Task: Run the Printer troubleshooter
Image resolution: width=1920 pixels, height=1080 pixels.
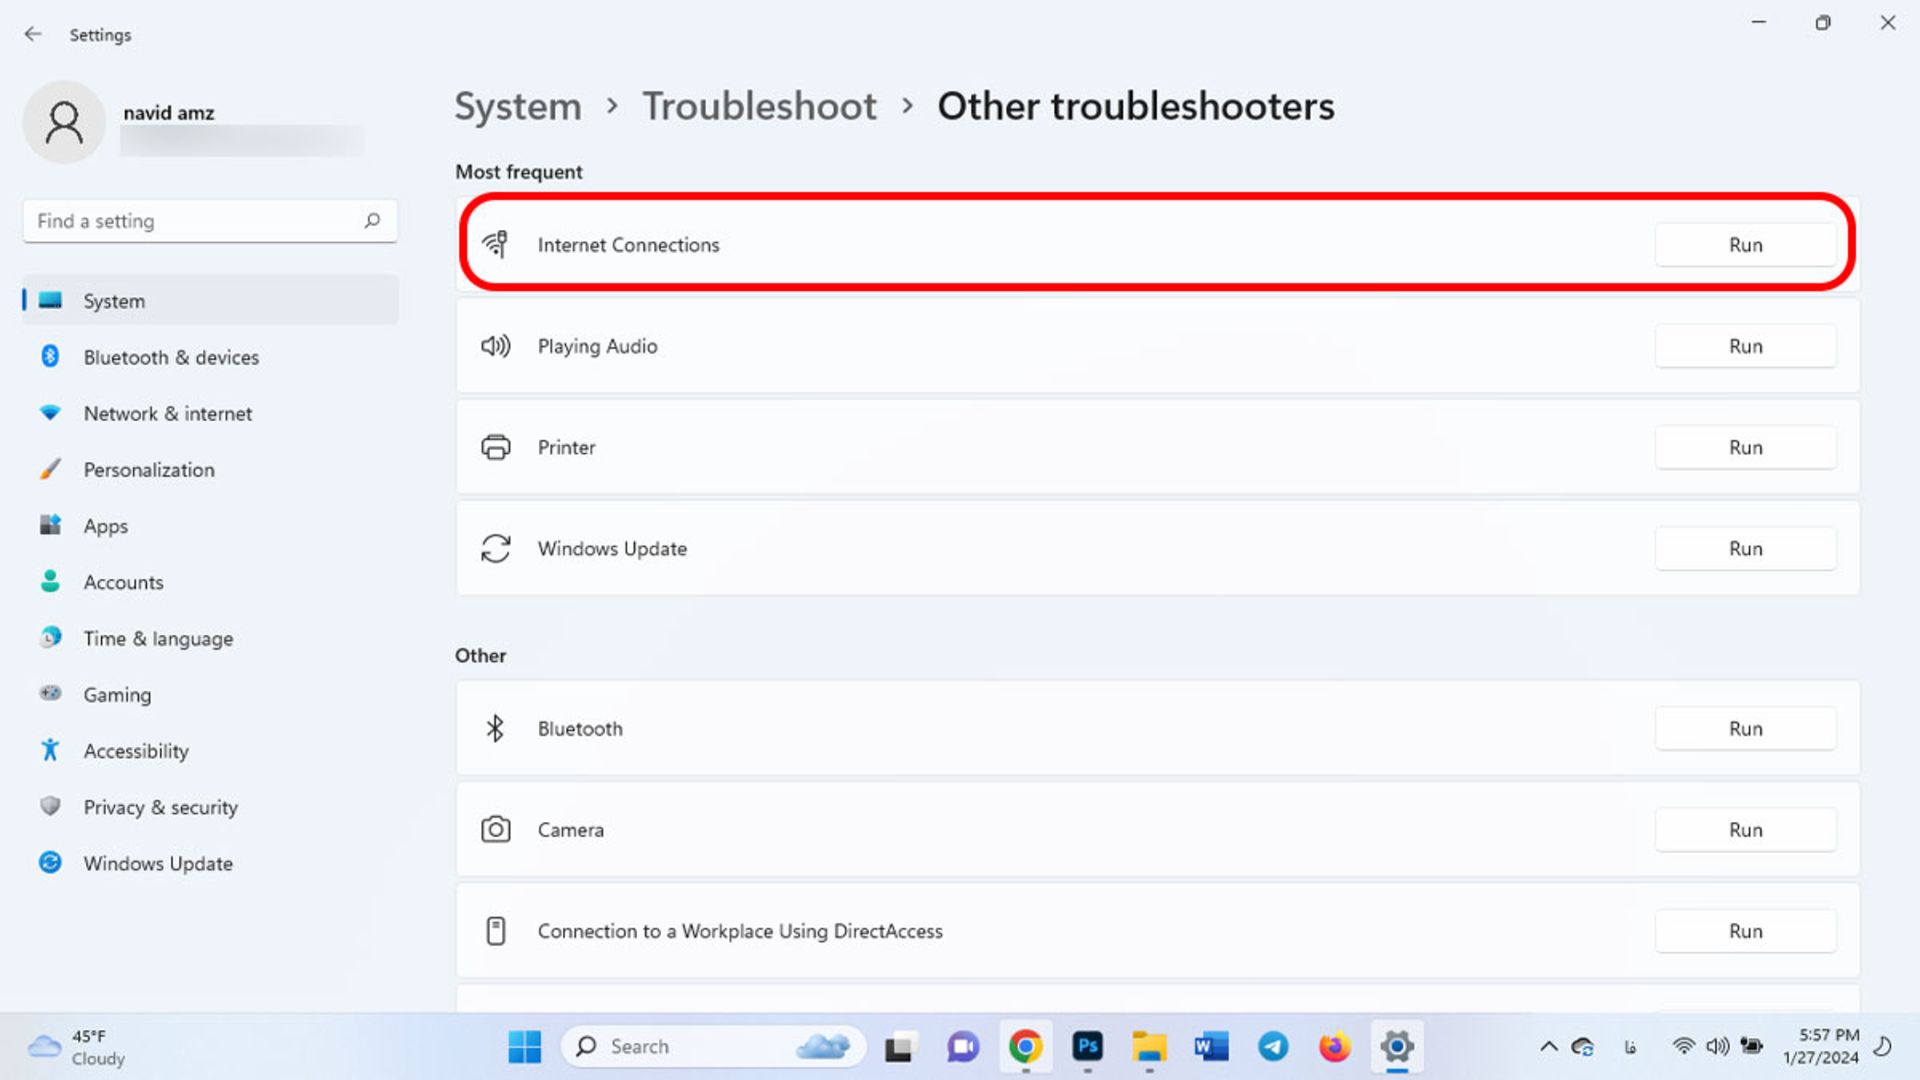Action: [1745, 447]
